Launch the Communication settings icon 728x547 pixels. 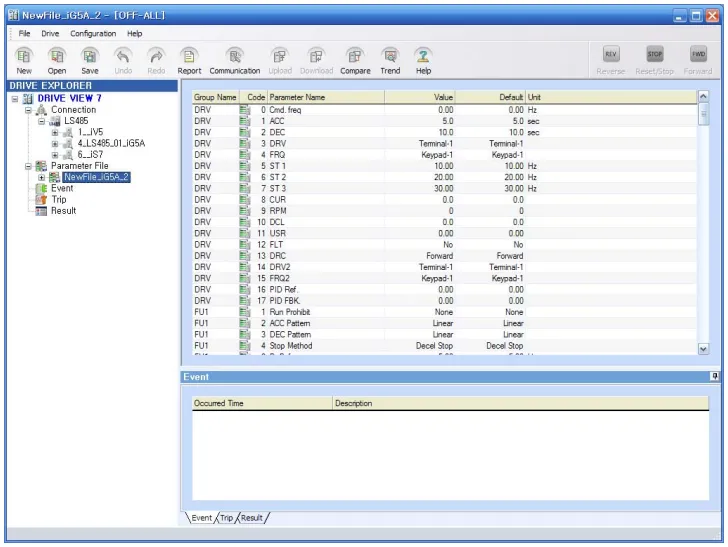[x=234, y=57]
